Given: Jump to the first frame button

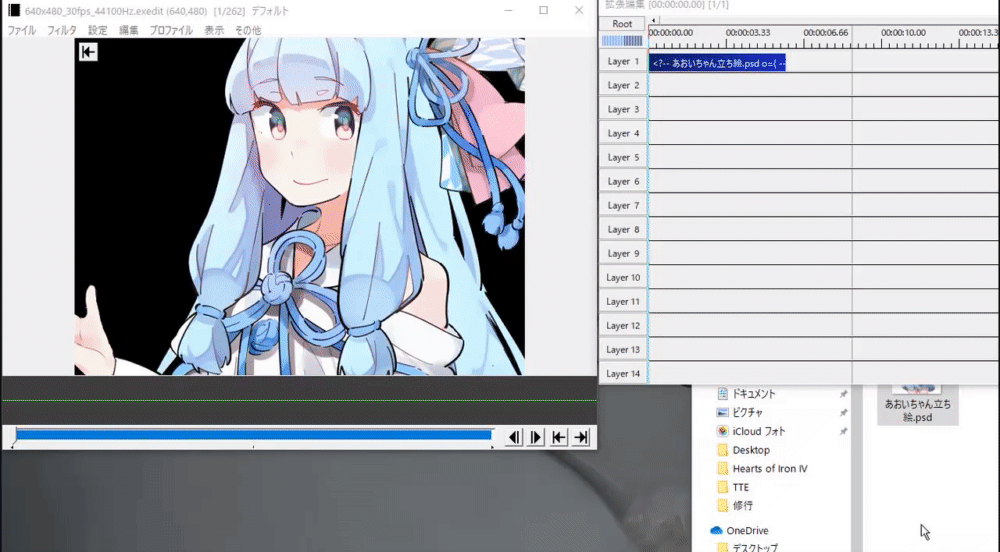Looking at the screenshot, I should tap(558, 437).
